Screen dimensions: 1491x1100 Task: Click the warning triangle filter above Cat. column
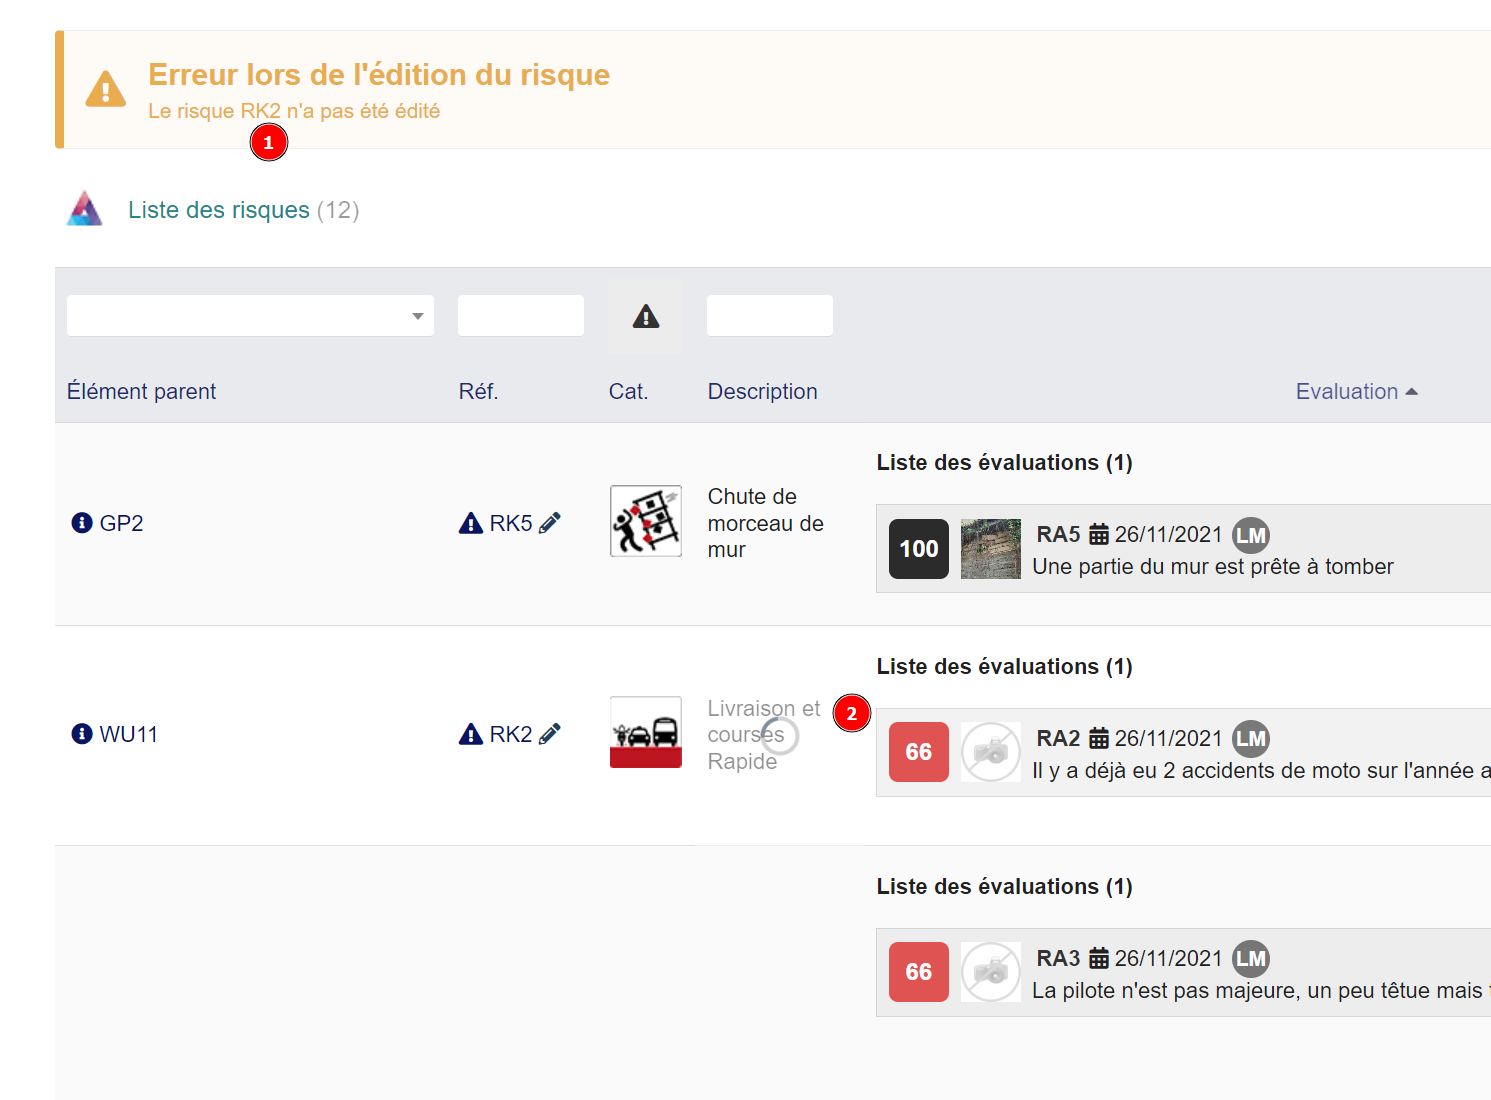[x=645, y=315]
